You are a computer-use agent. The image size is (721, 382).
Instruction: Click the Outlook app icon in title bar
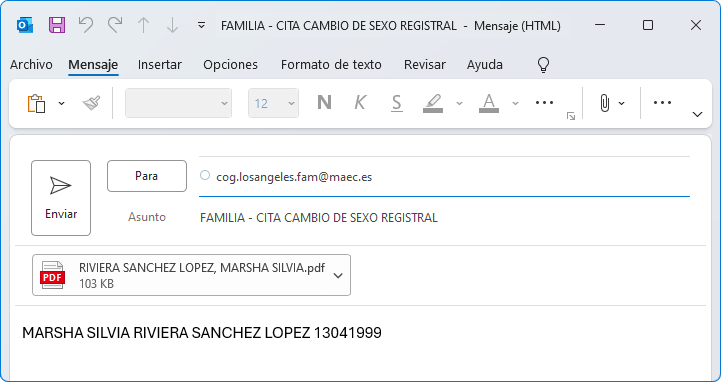pos(24,25)
